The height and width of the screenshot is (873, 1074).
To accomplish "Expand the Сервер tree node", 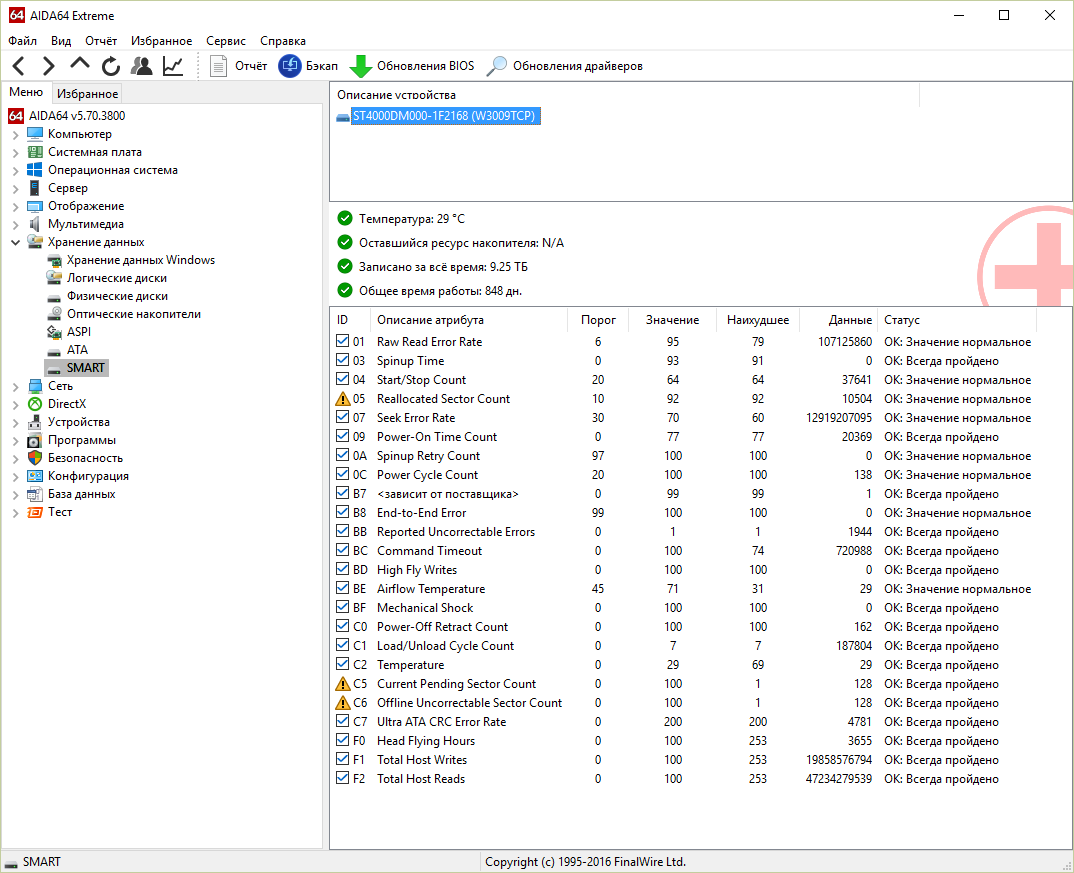I will (x=16, y=188).
